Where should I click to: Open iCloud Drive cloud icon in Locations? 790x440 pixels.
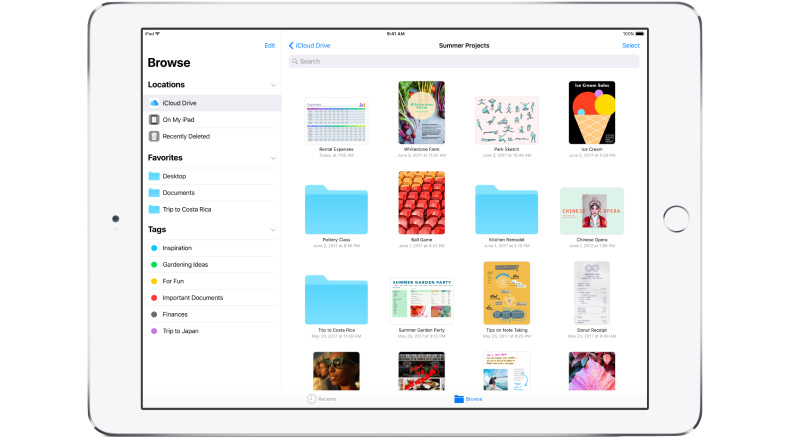(154, 103)
